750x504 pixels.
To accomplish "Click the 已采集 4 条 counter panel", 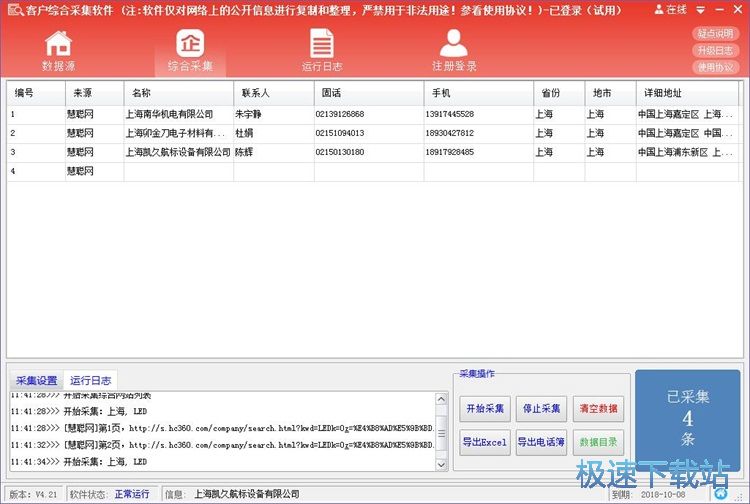I will click(687, 420).
